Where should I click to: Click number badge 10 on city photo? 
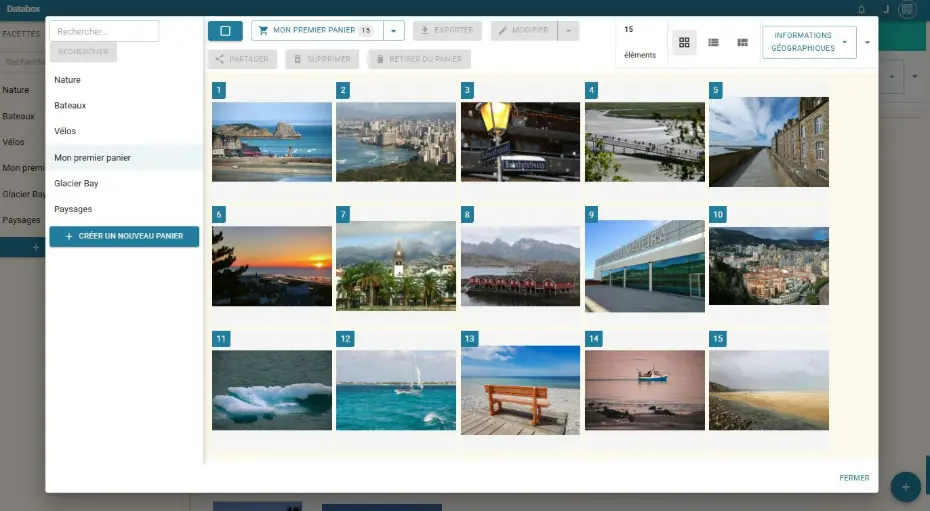pyautogui.click(x=718, y=215)
